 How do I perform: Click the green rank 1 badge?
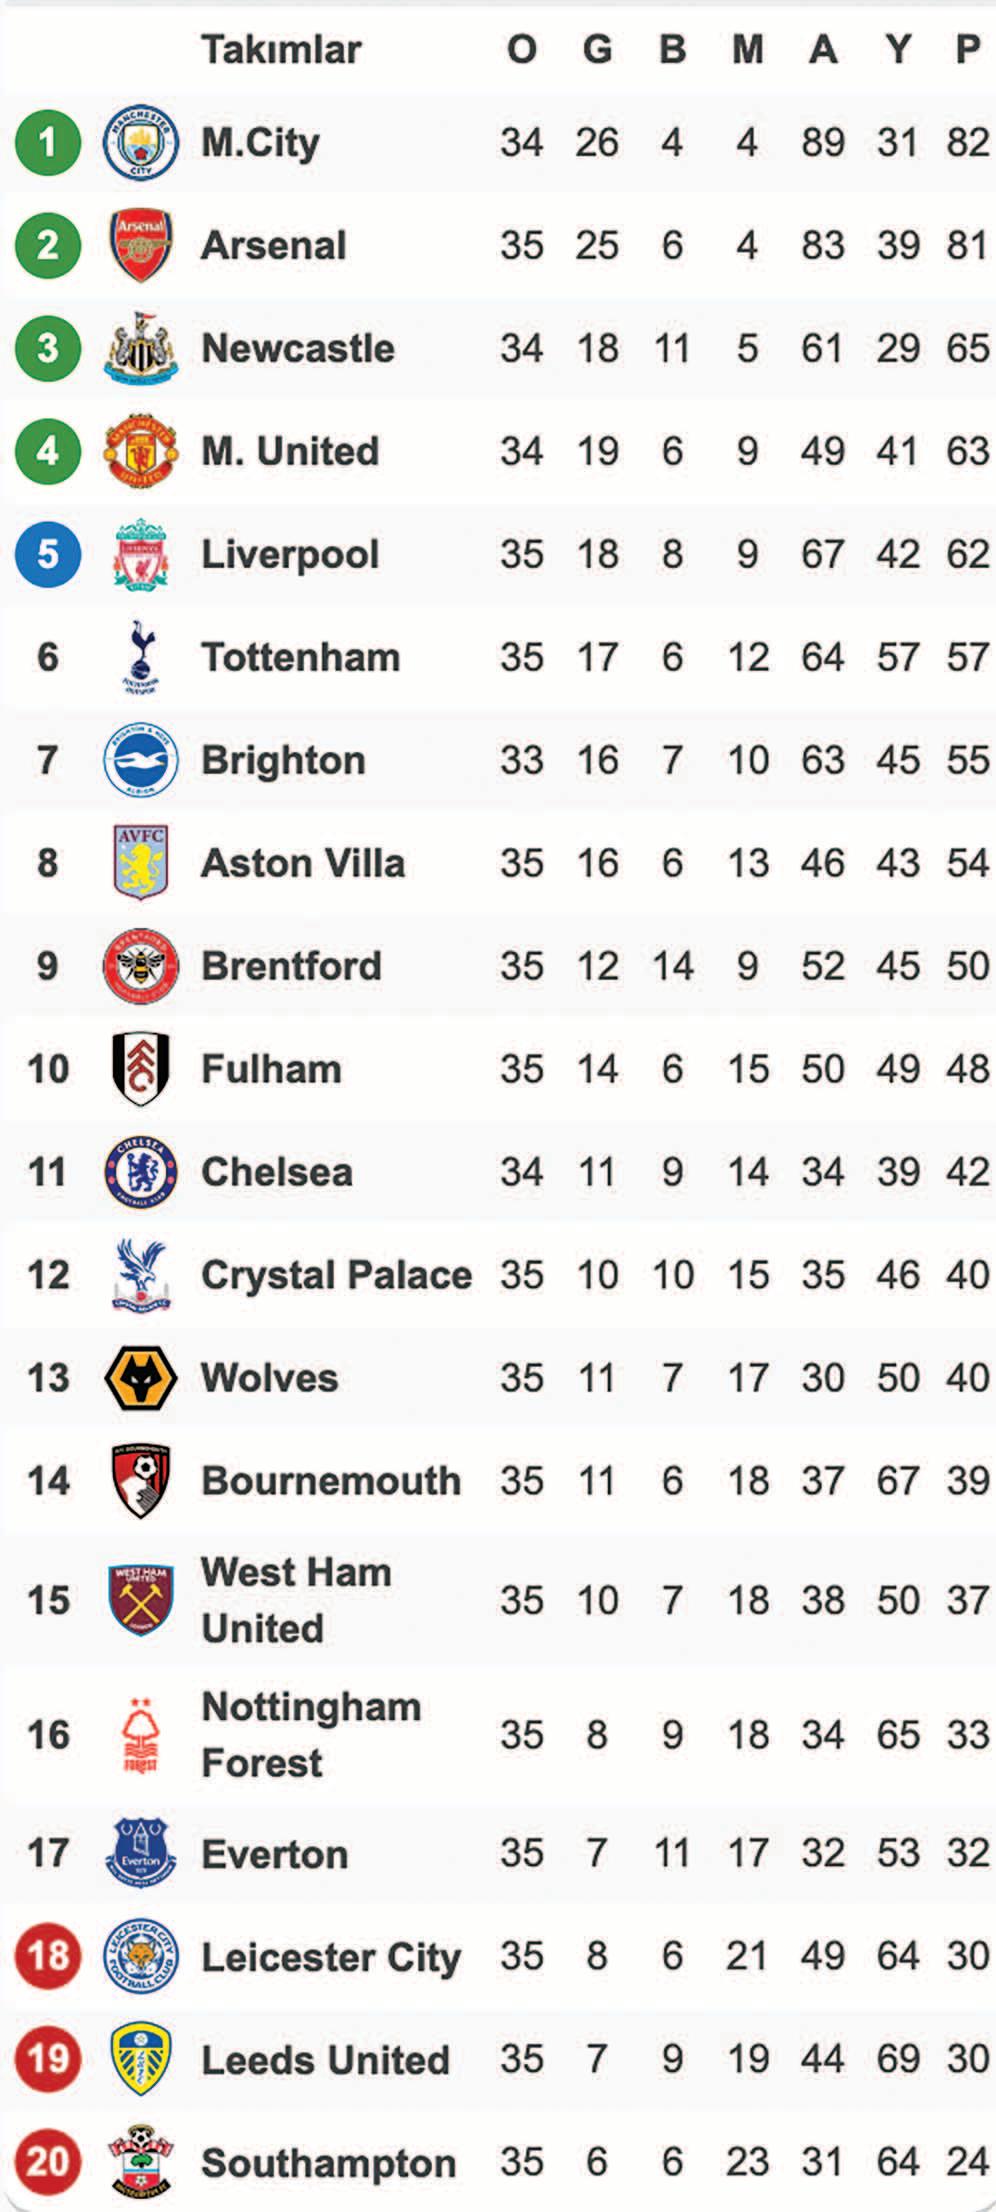coord(48,142)
